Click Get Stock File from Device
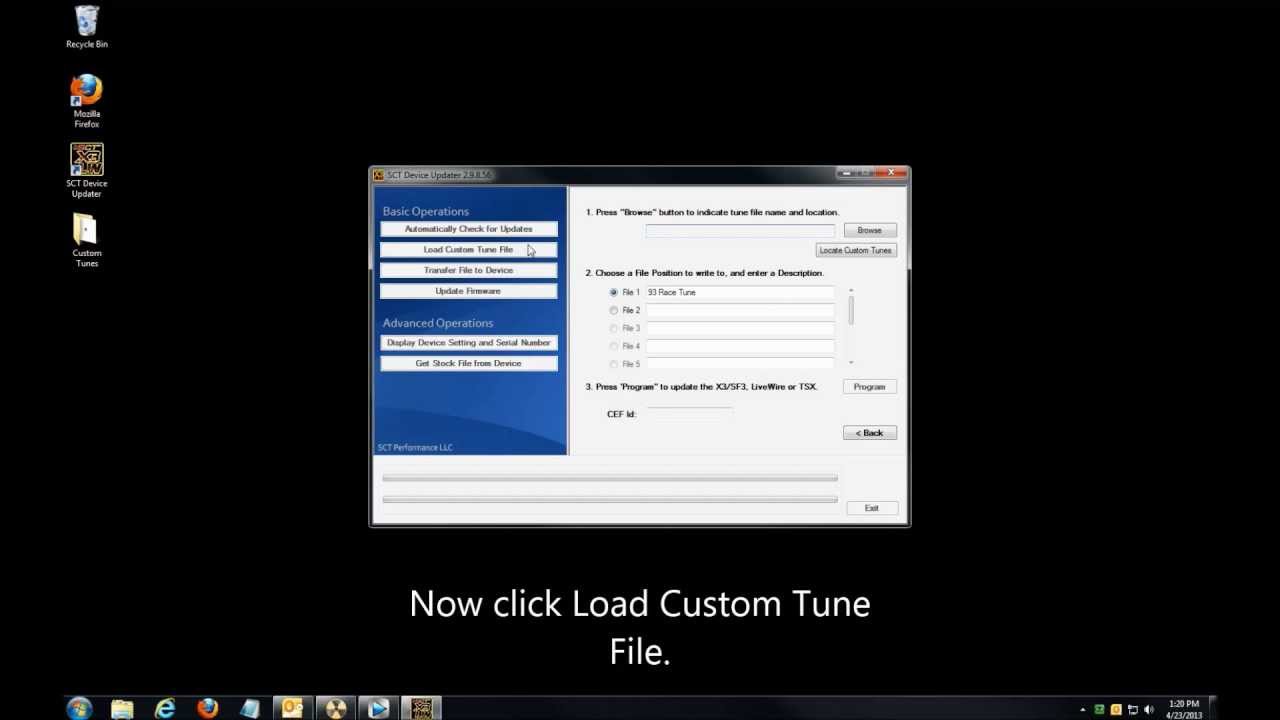Screen dimensions: 1280x720 click(x=468, y=363)
